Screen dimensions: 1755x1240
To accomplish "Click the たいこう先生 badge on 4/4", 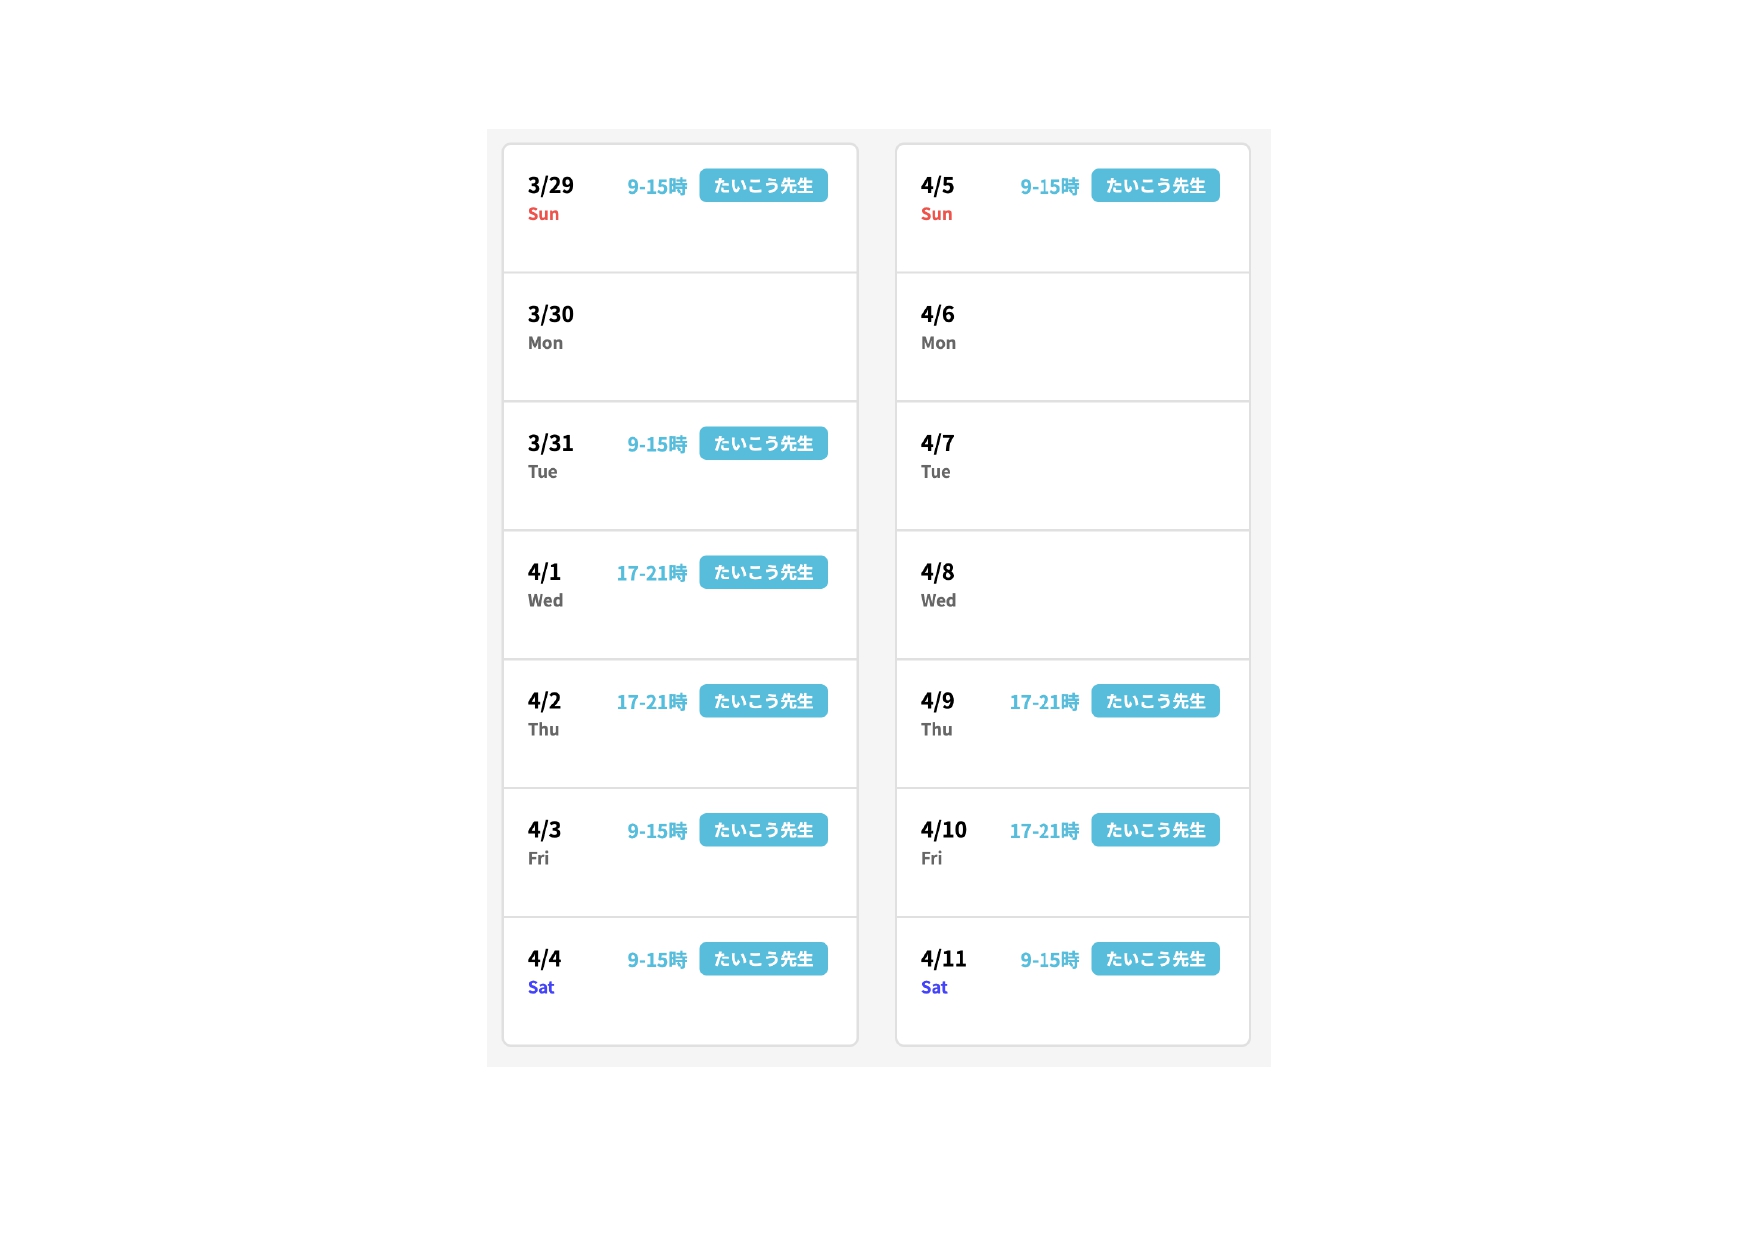I will 763,960.
